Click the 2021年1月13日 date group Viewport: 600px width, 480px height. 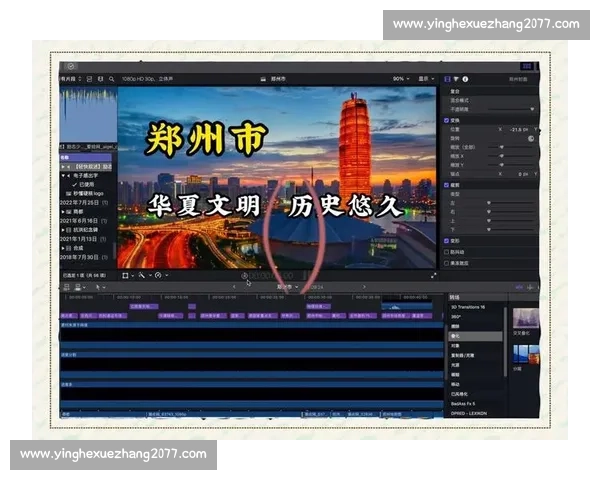83,239
